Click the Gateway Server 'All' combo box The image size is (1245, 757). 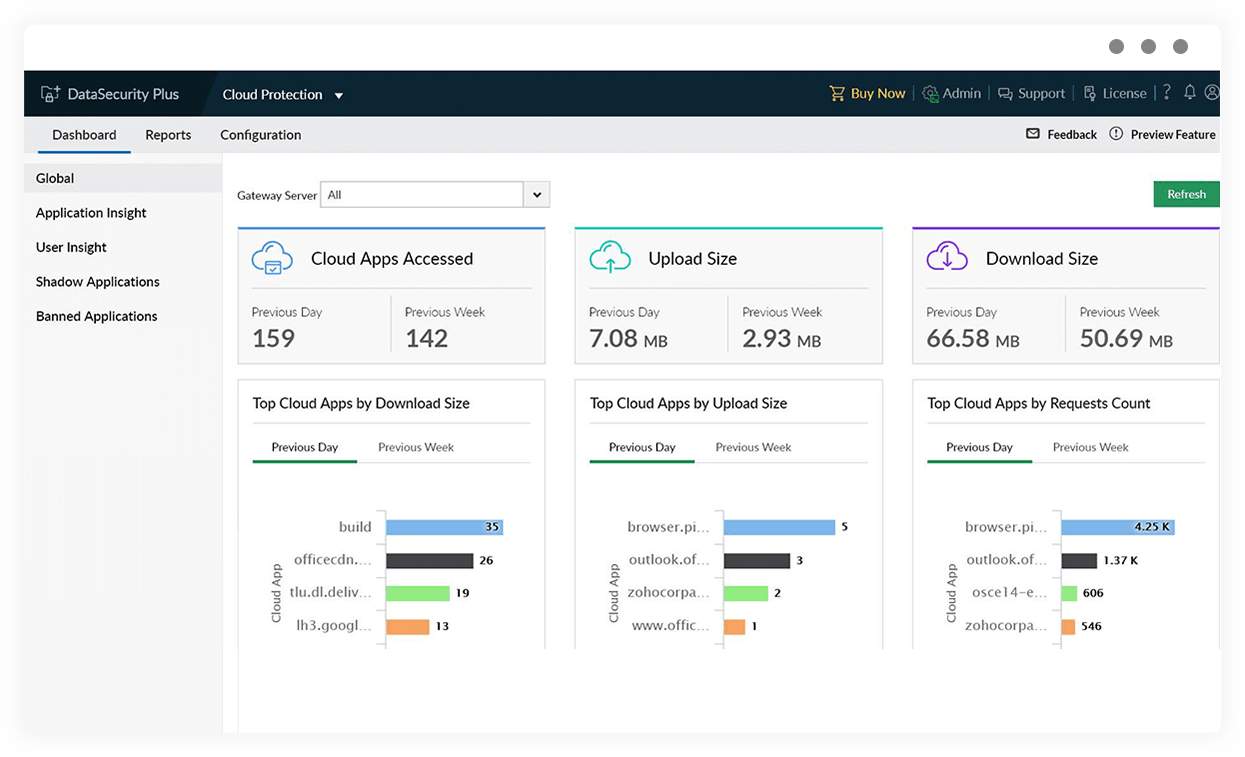click(x=421, y=195)
